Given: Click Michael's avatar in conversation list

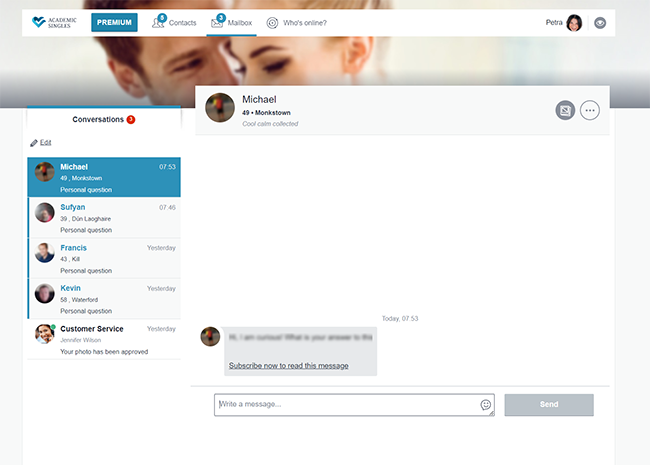Looking at the screenshot, I should (x=44, y=172).
